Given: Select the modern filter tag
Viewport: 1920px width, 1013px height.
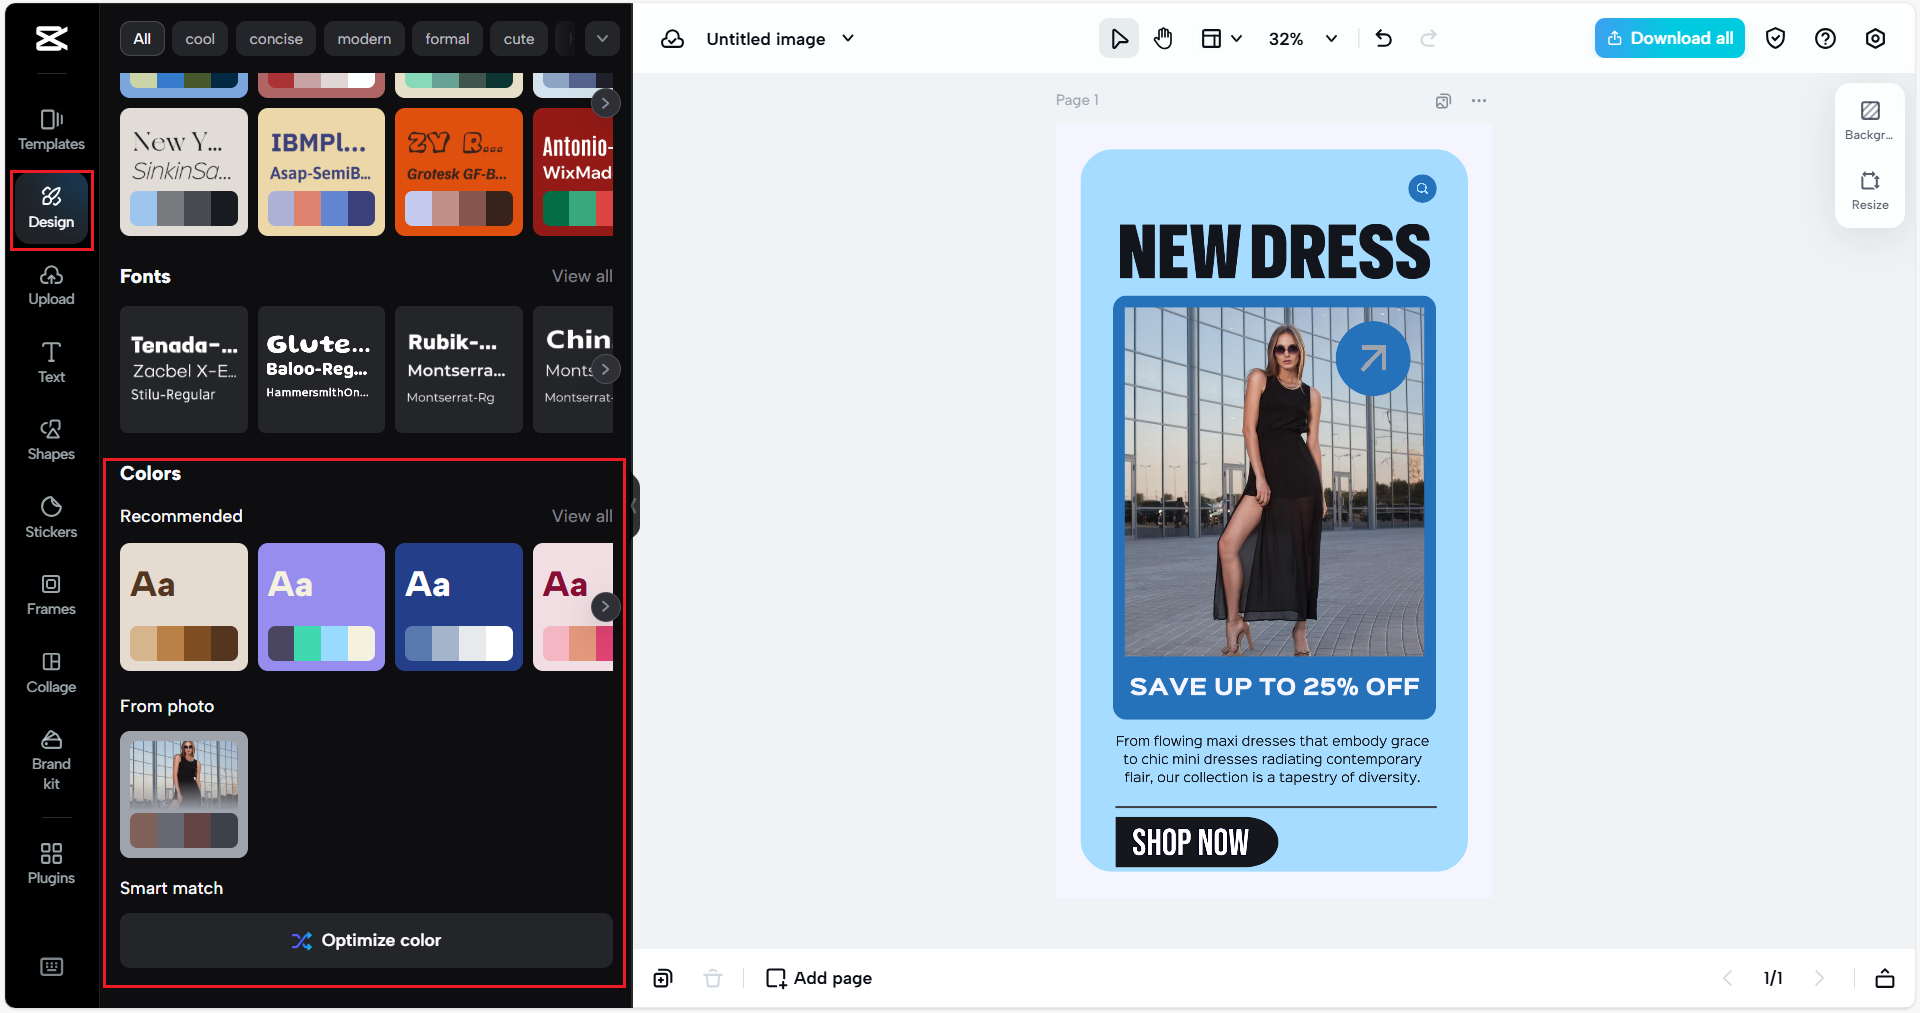Looking at the screenshot, I should (x=364, y=38).
